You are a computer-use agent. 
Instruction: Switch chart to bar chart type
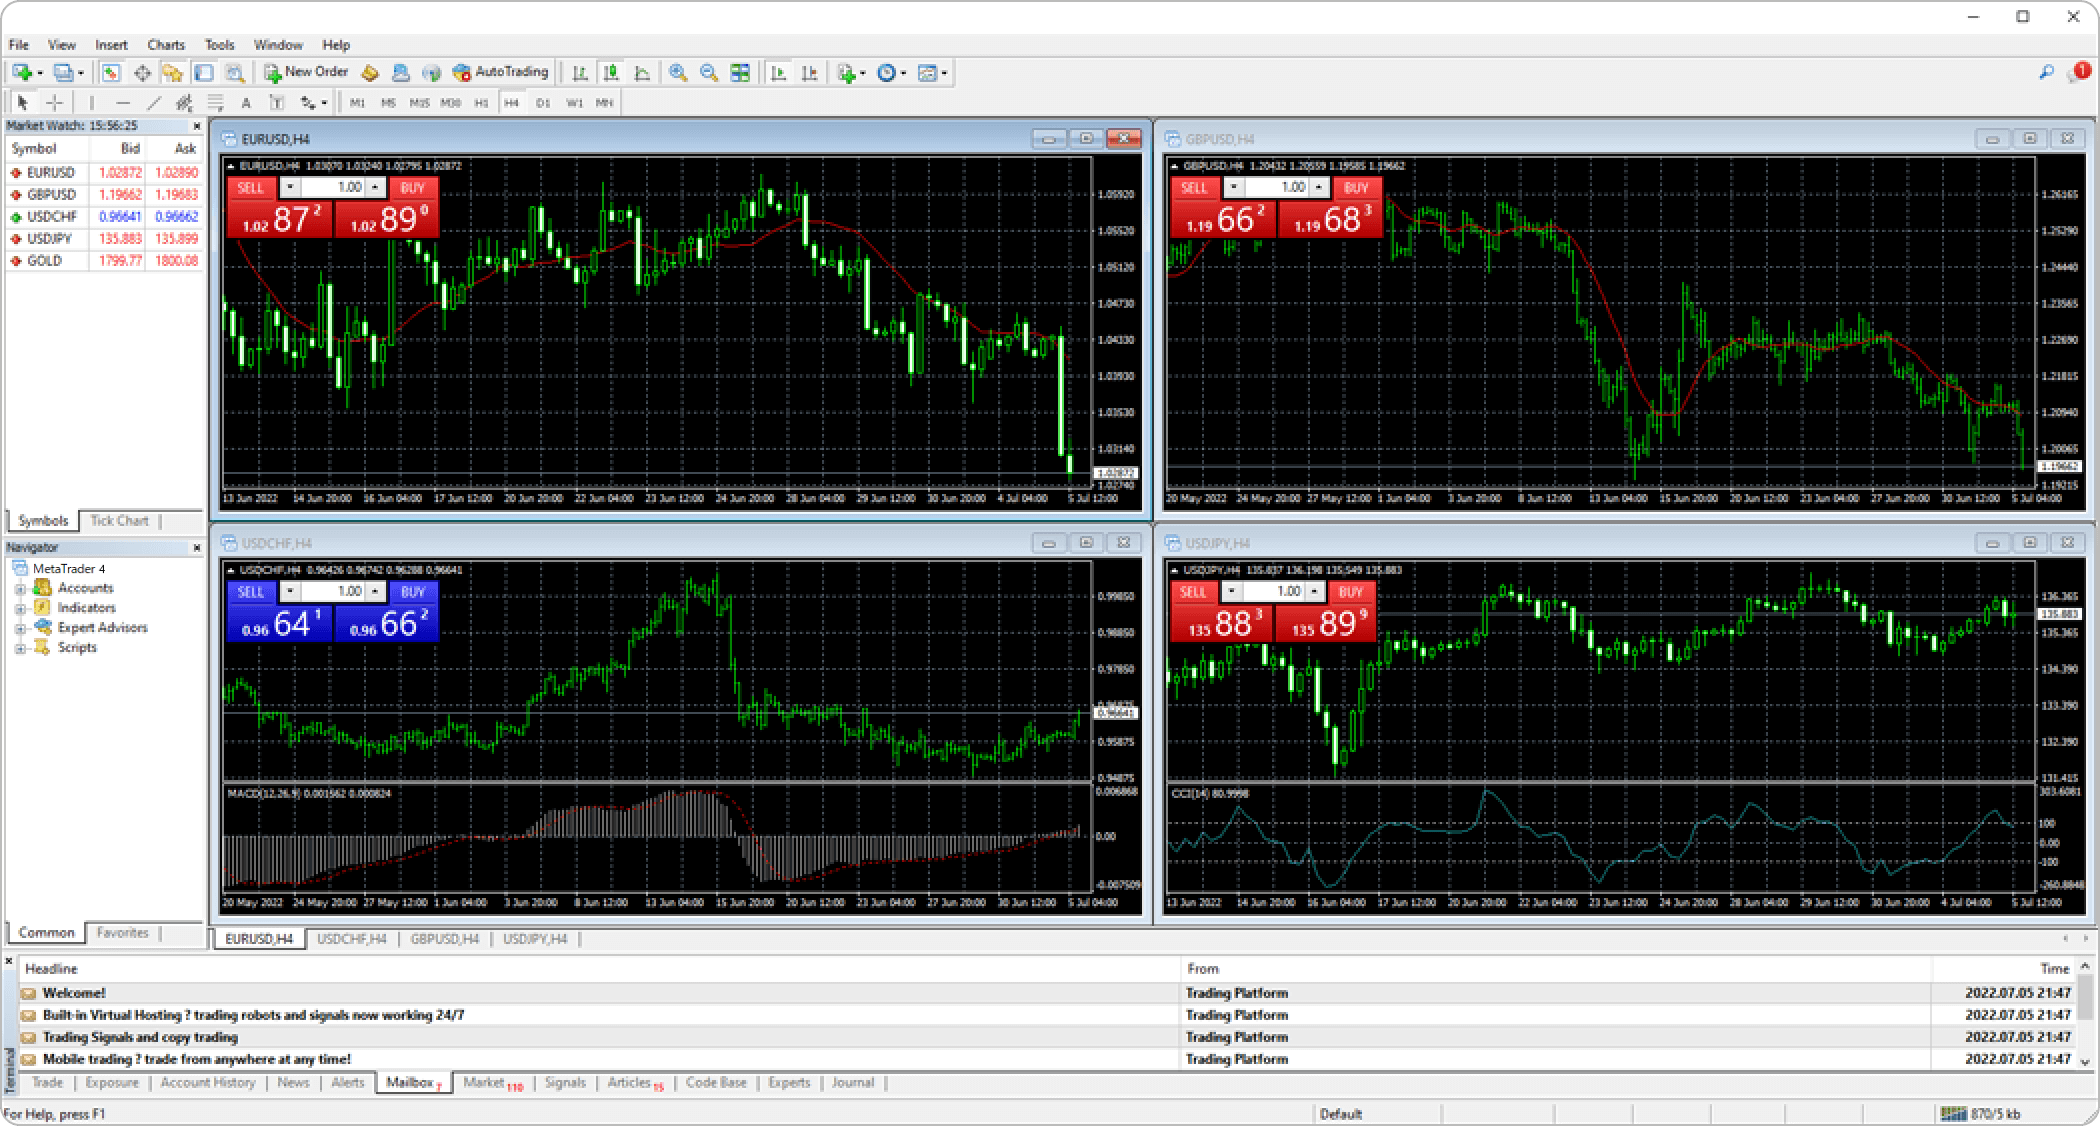tap(579, 72)
